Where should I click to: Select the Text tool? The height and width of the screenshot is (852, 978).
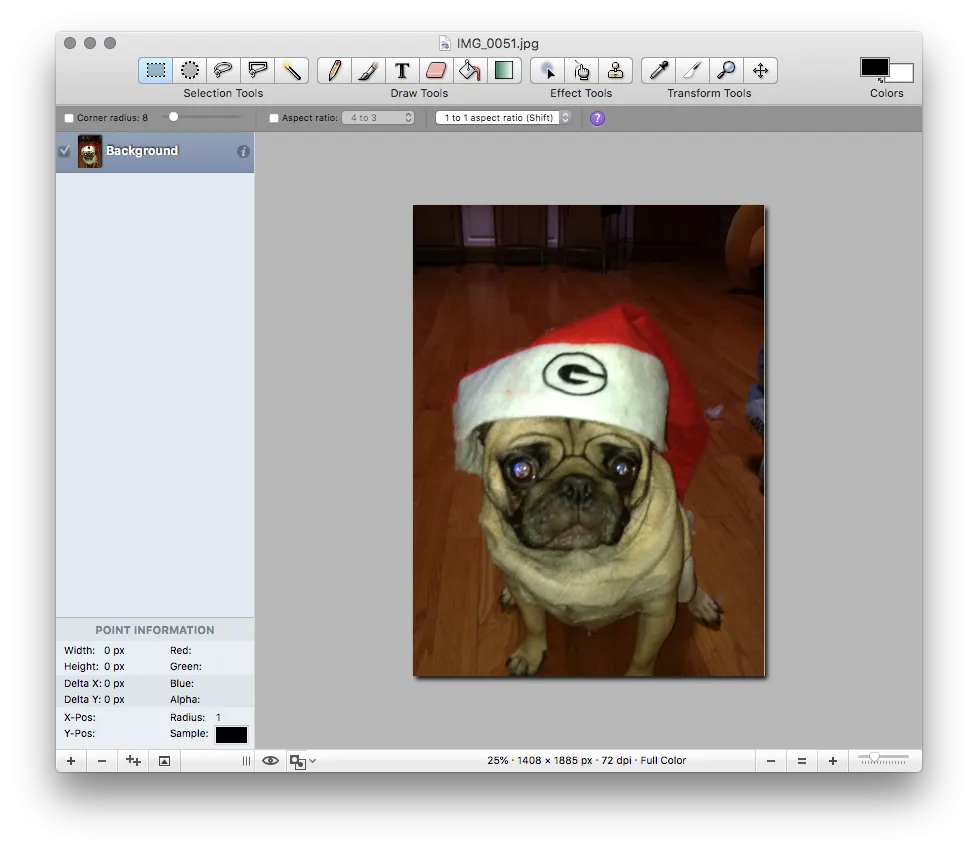pos(402,70)
